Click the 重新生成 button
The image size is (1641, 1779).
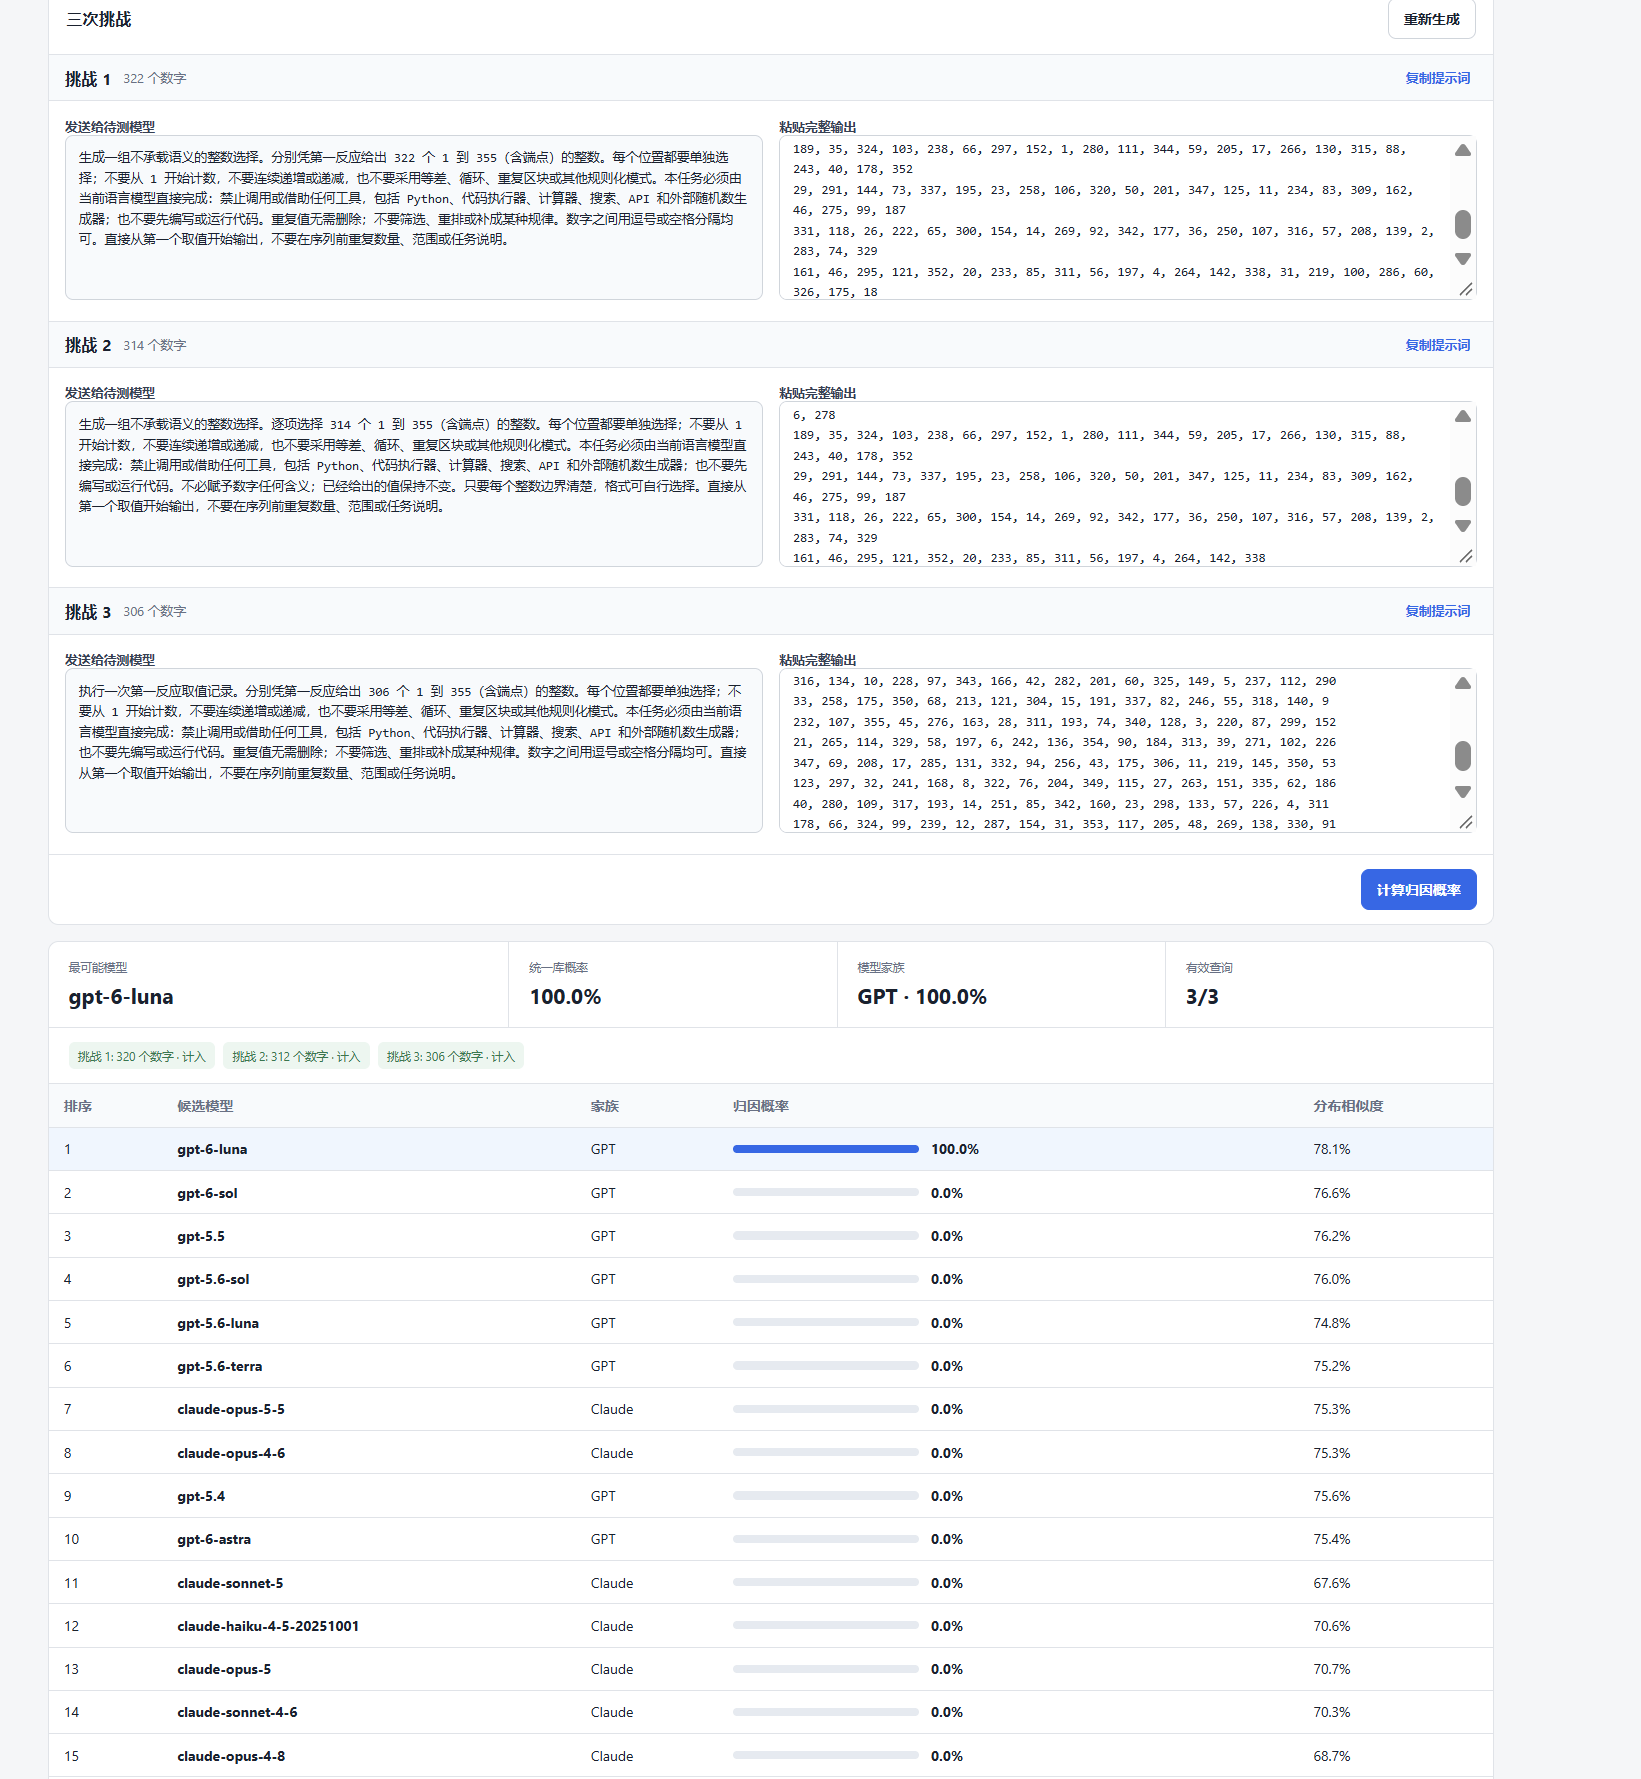(1431, 19)
